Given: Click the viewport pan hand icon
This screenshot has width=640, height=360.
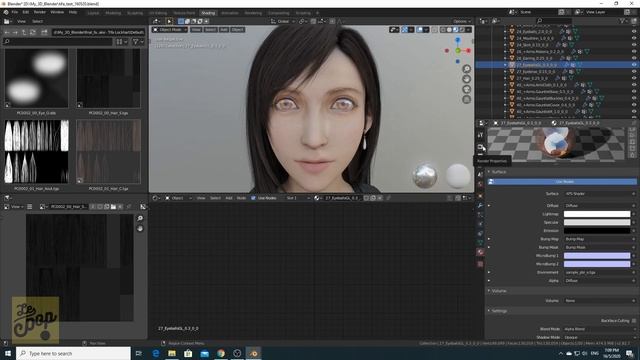Looking at the screenshot, I should 467,79.
